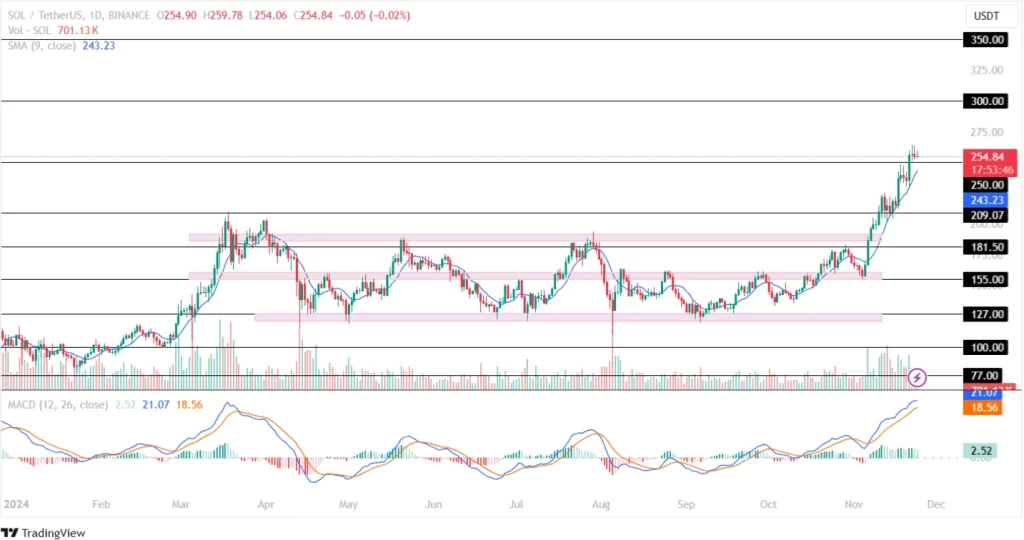This screenshot has width=1024, height=540.
Task: Click the blue 21.07 MACD legend value
Action: (x=156, y=405)
